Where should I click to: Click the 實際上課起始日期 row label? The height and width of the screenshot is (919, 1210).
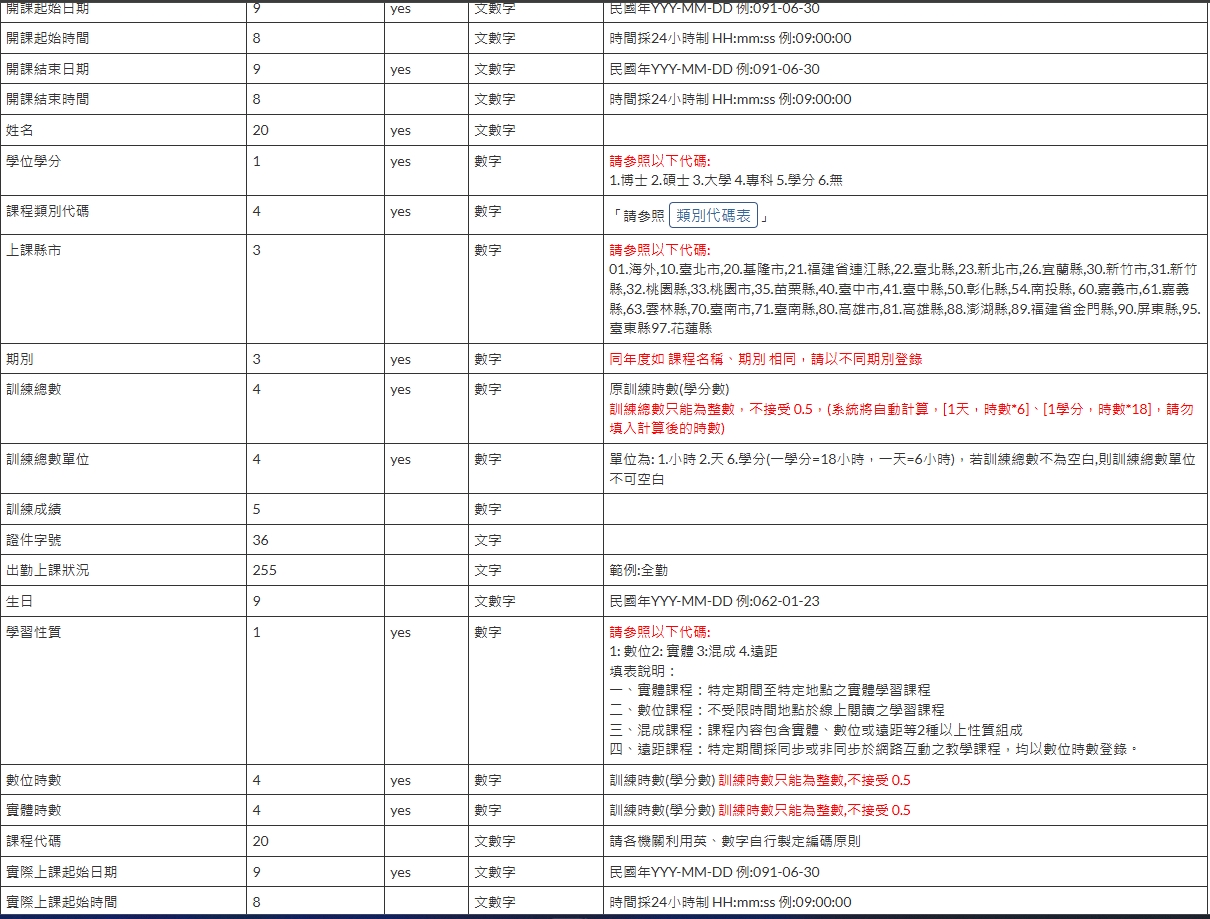pos(61,872)
